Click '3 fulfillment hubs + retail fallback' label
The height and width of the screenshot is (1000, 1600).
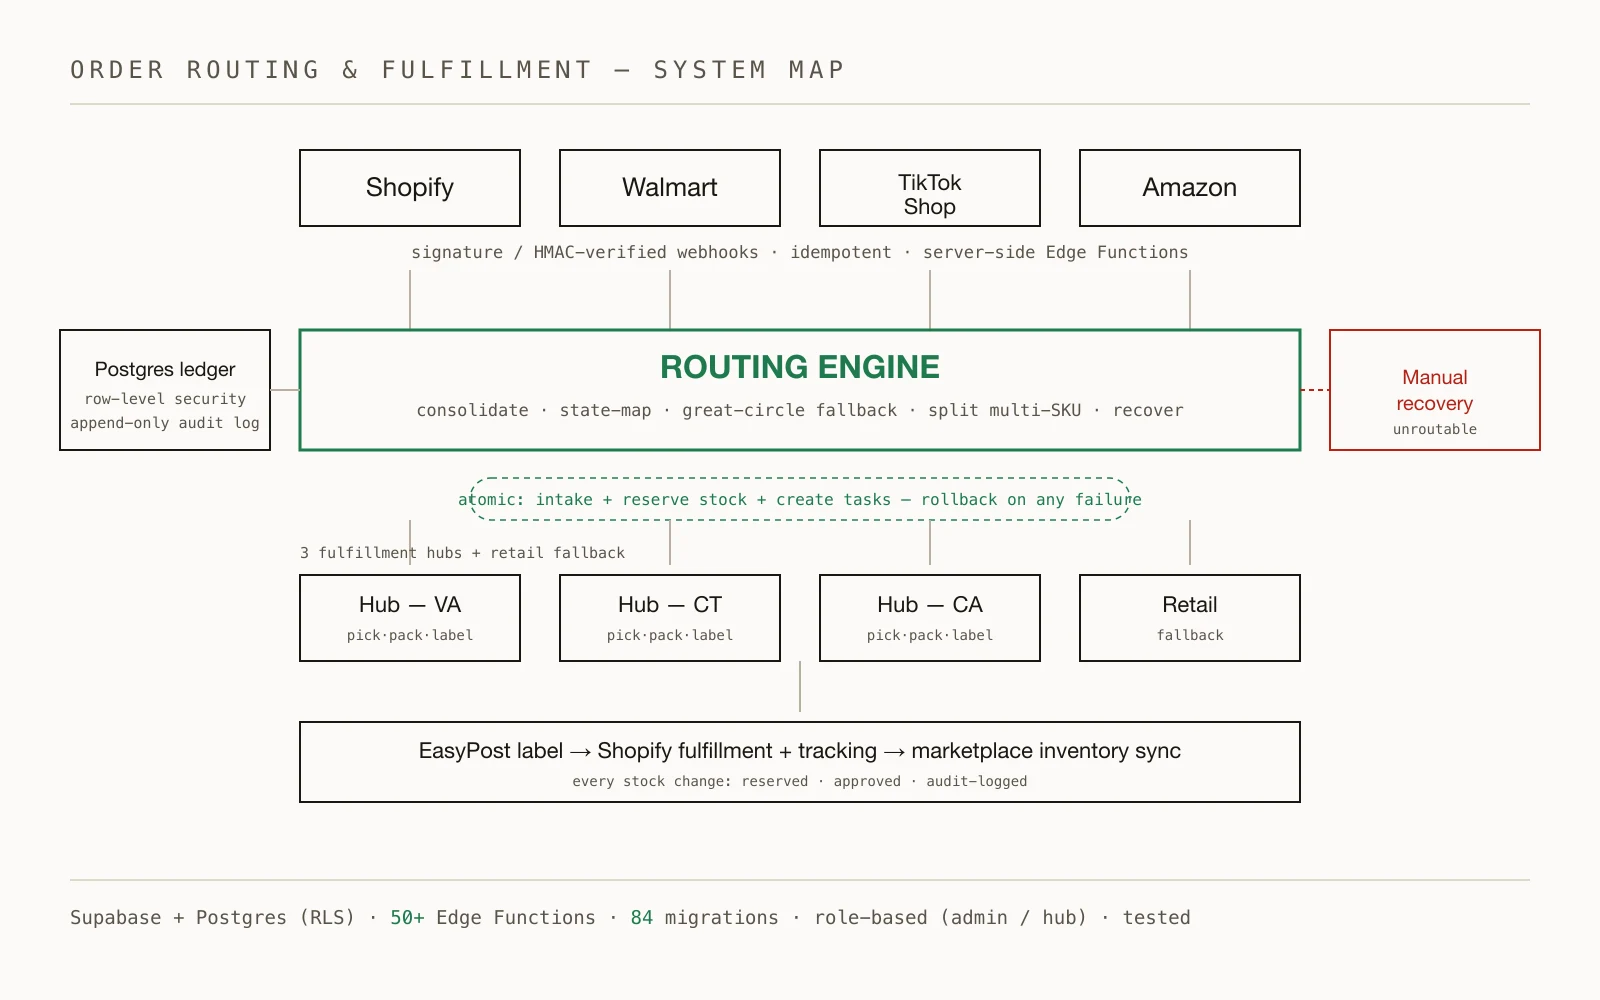[462, 553]
